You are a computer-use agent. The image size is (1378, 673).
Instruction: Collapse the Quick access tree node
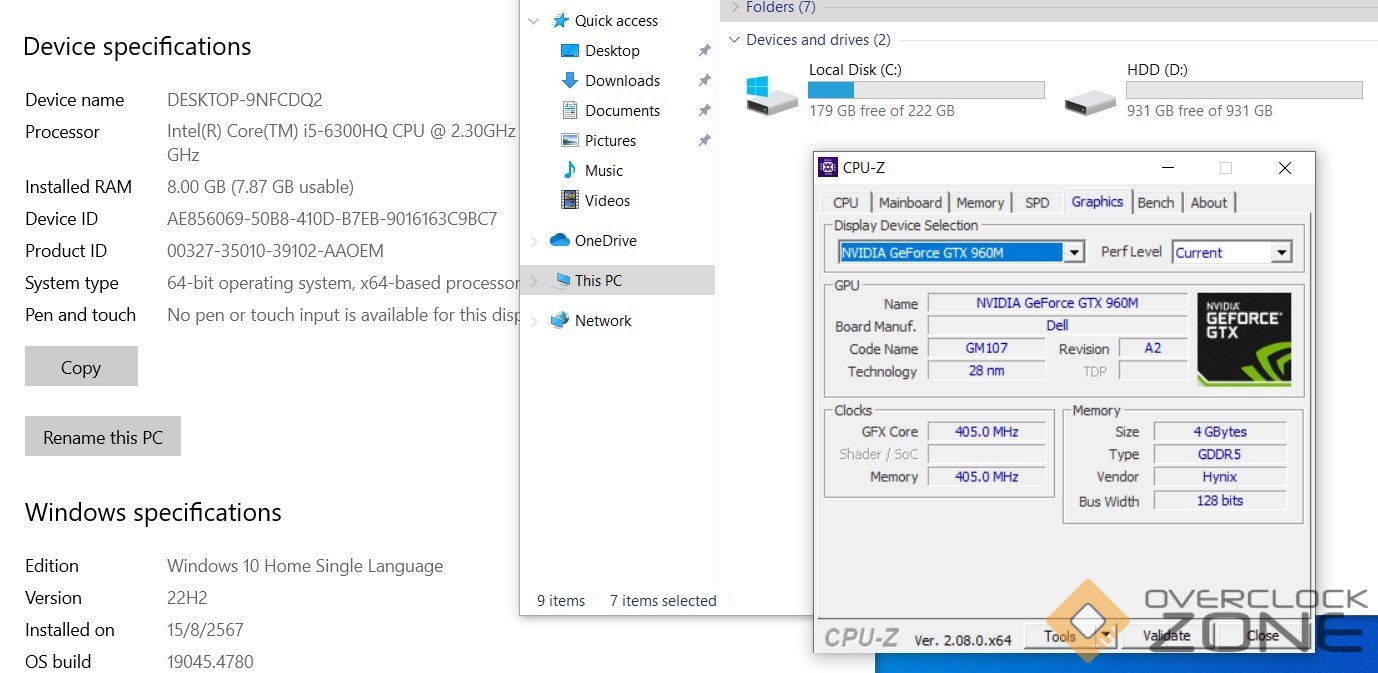pos(534,21)
